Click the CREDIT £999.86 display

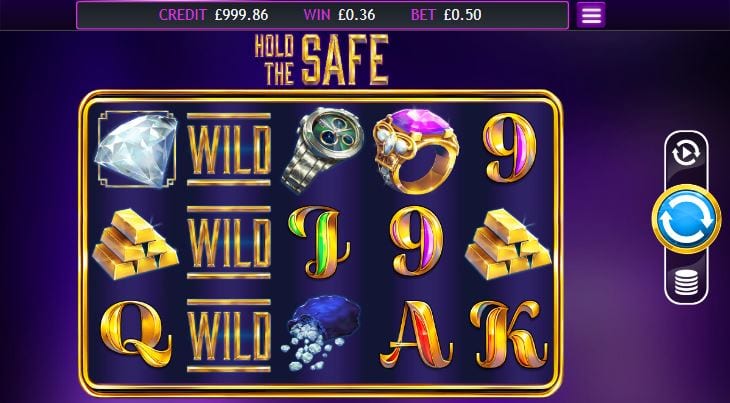click(x=213, y=15)
